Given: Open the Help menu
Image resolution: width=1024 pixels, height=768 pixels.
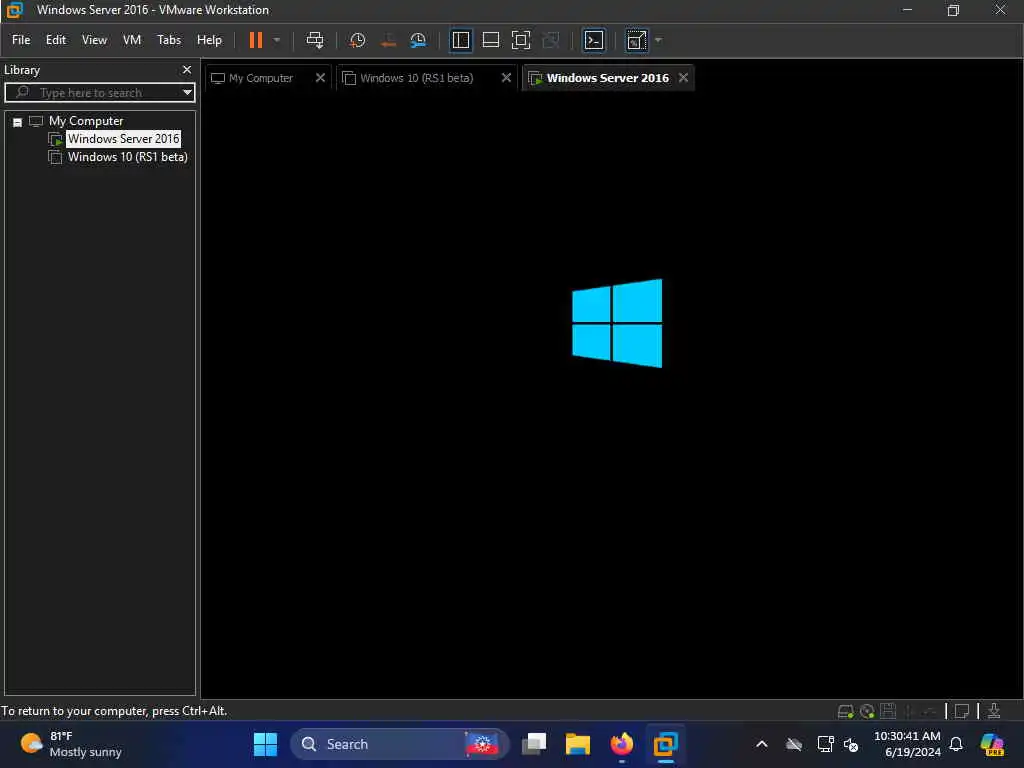Looking at the screenshot, I should tap(209, 40).
